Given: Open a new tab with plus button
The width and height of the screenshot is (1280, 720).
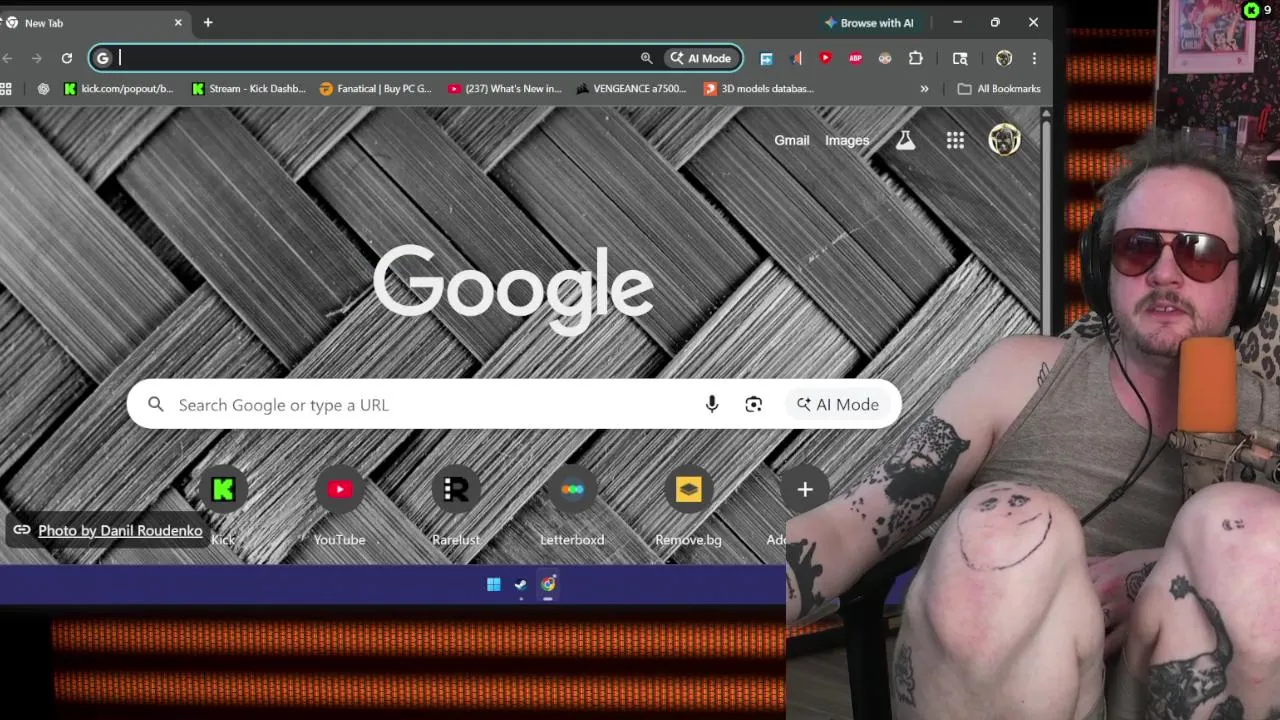Looking at the screenshot, I should tap(208, 22).
